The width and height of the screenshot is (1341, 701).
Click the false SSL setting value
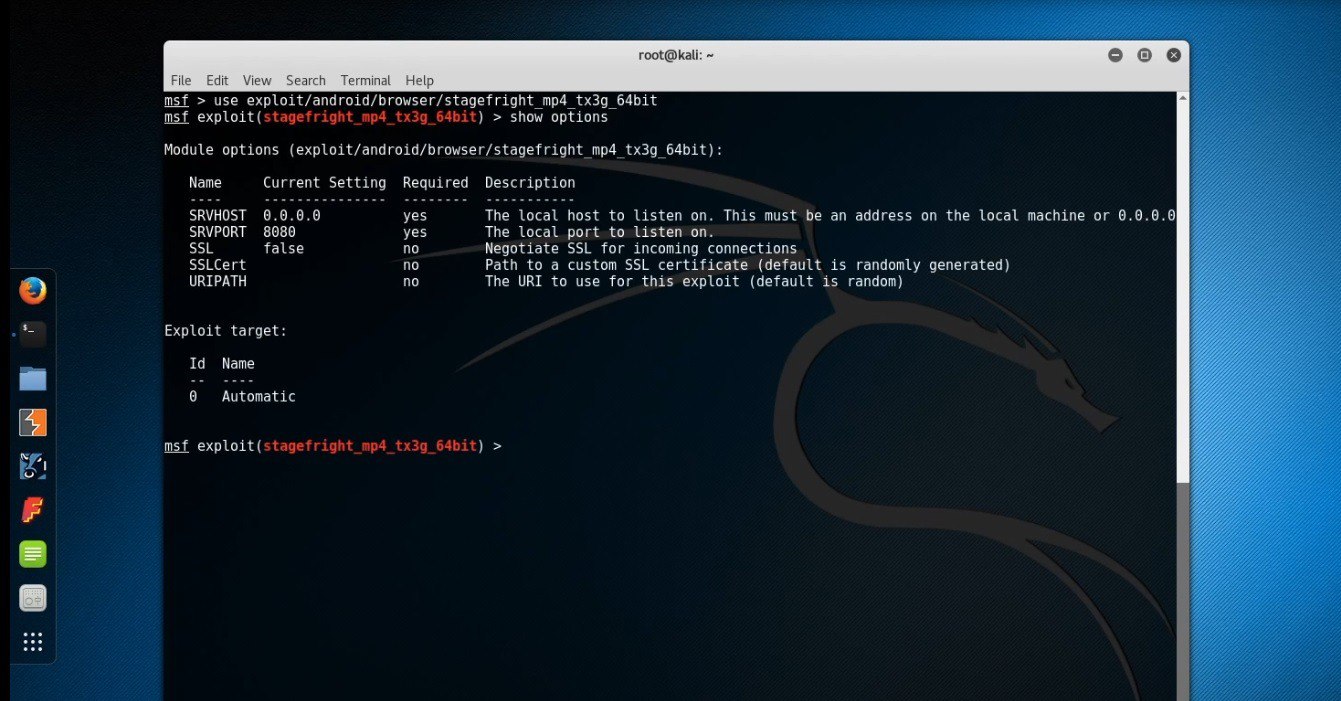pyautogui.click(x=283, y=249)
